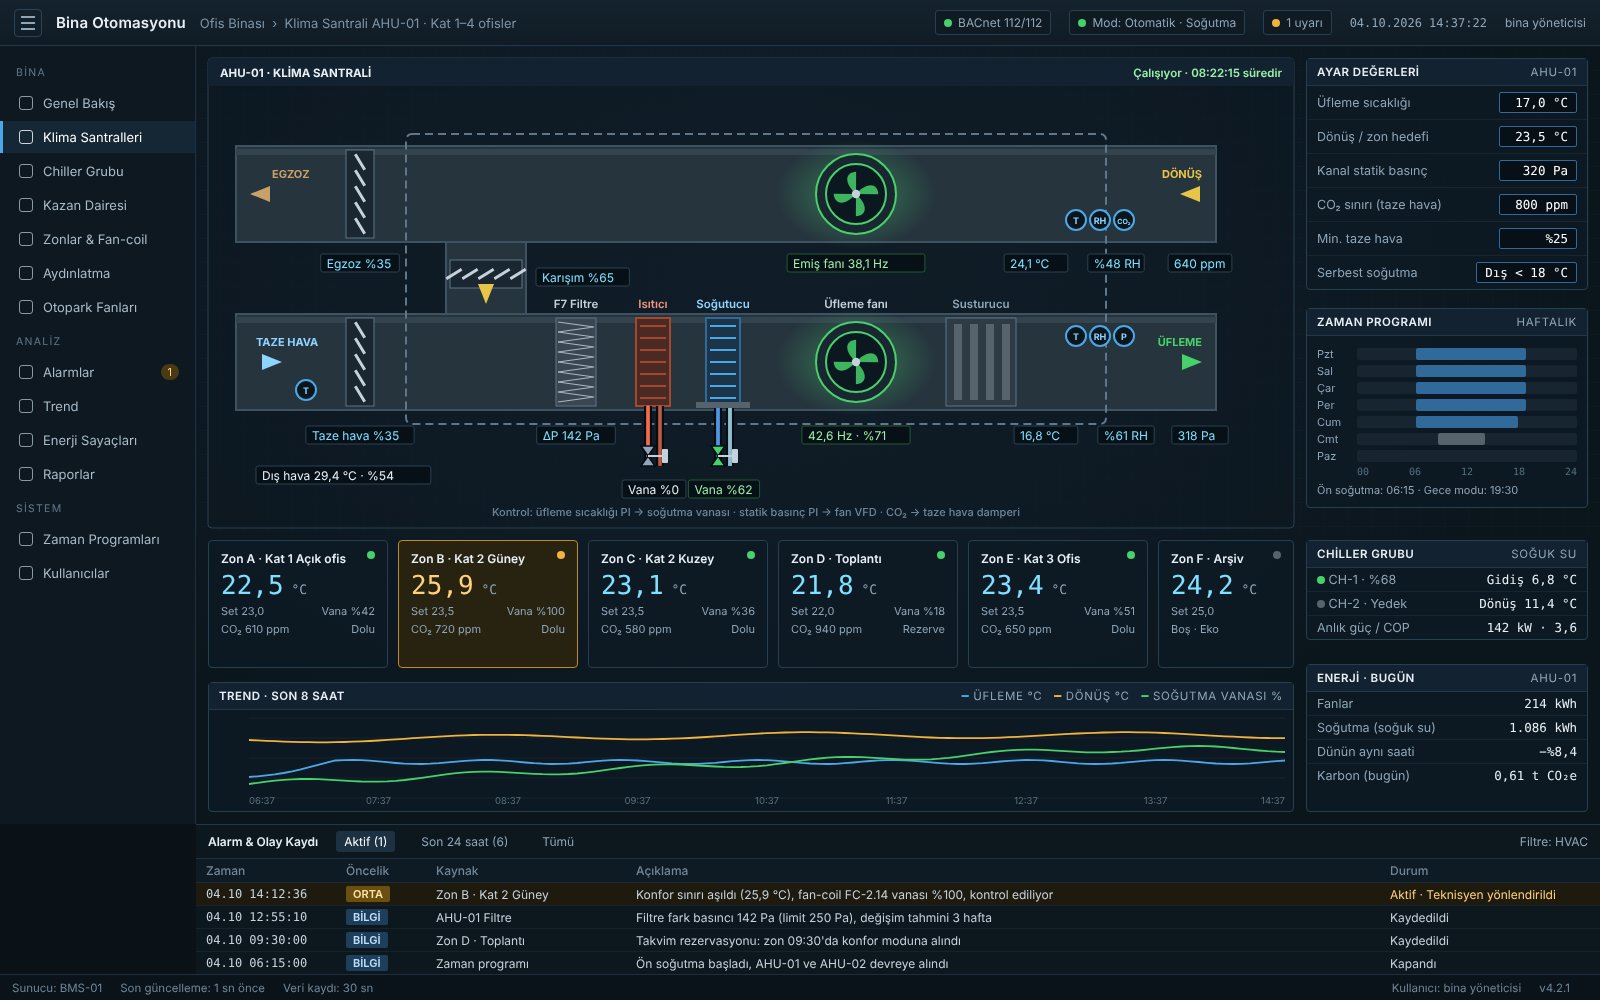Click the 1 uyarı warning badge
Screen dimensions: 1600x1000
click(x=1297, y=22)
